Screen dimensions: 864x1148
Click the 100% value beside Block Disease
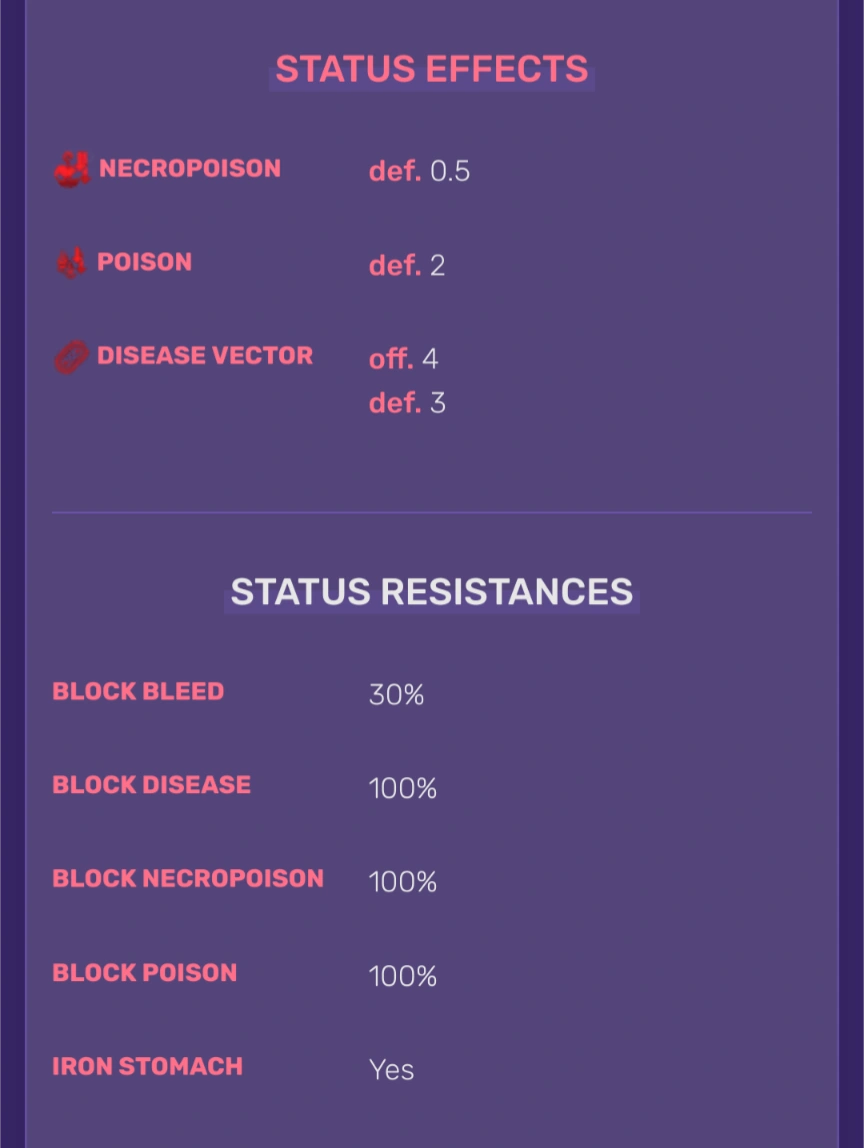tap(402, 789)
